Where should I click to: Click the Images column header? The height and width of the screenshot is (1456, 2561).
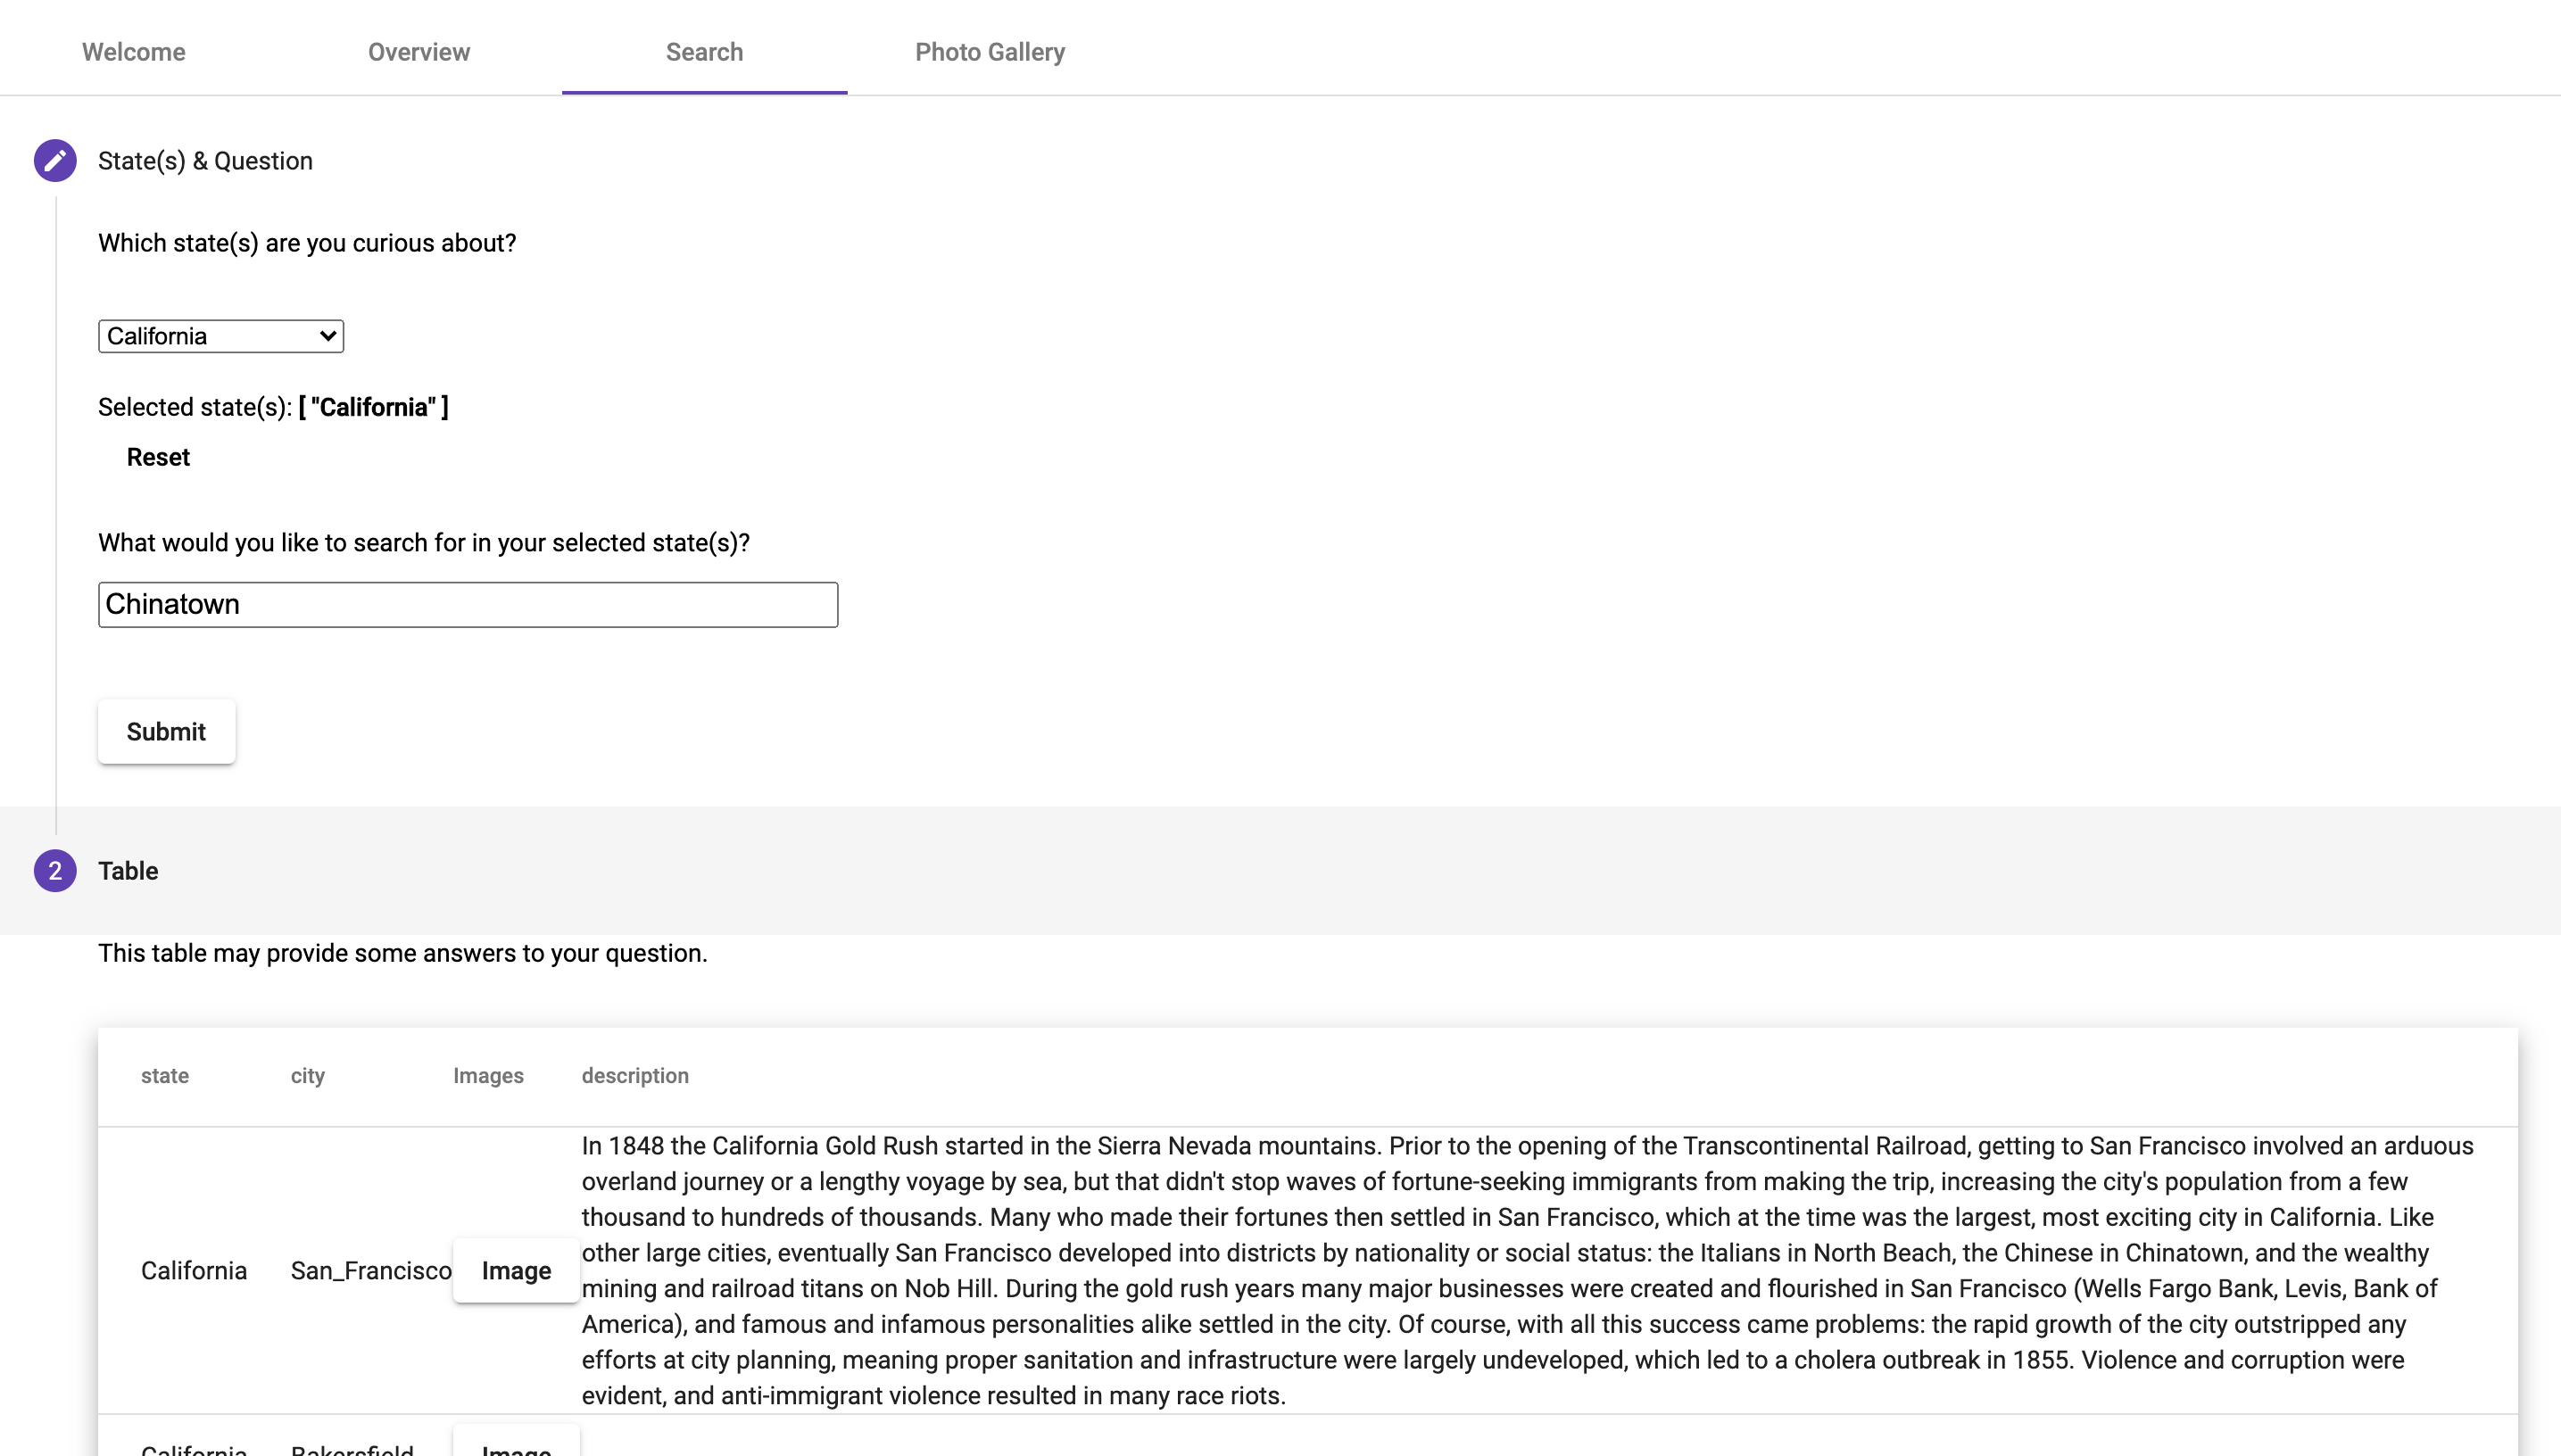(487, 1075)
